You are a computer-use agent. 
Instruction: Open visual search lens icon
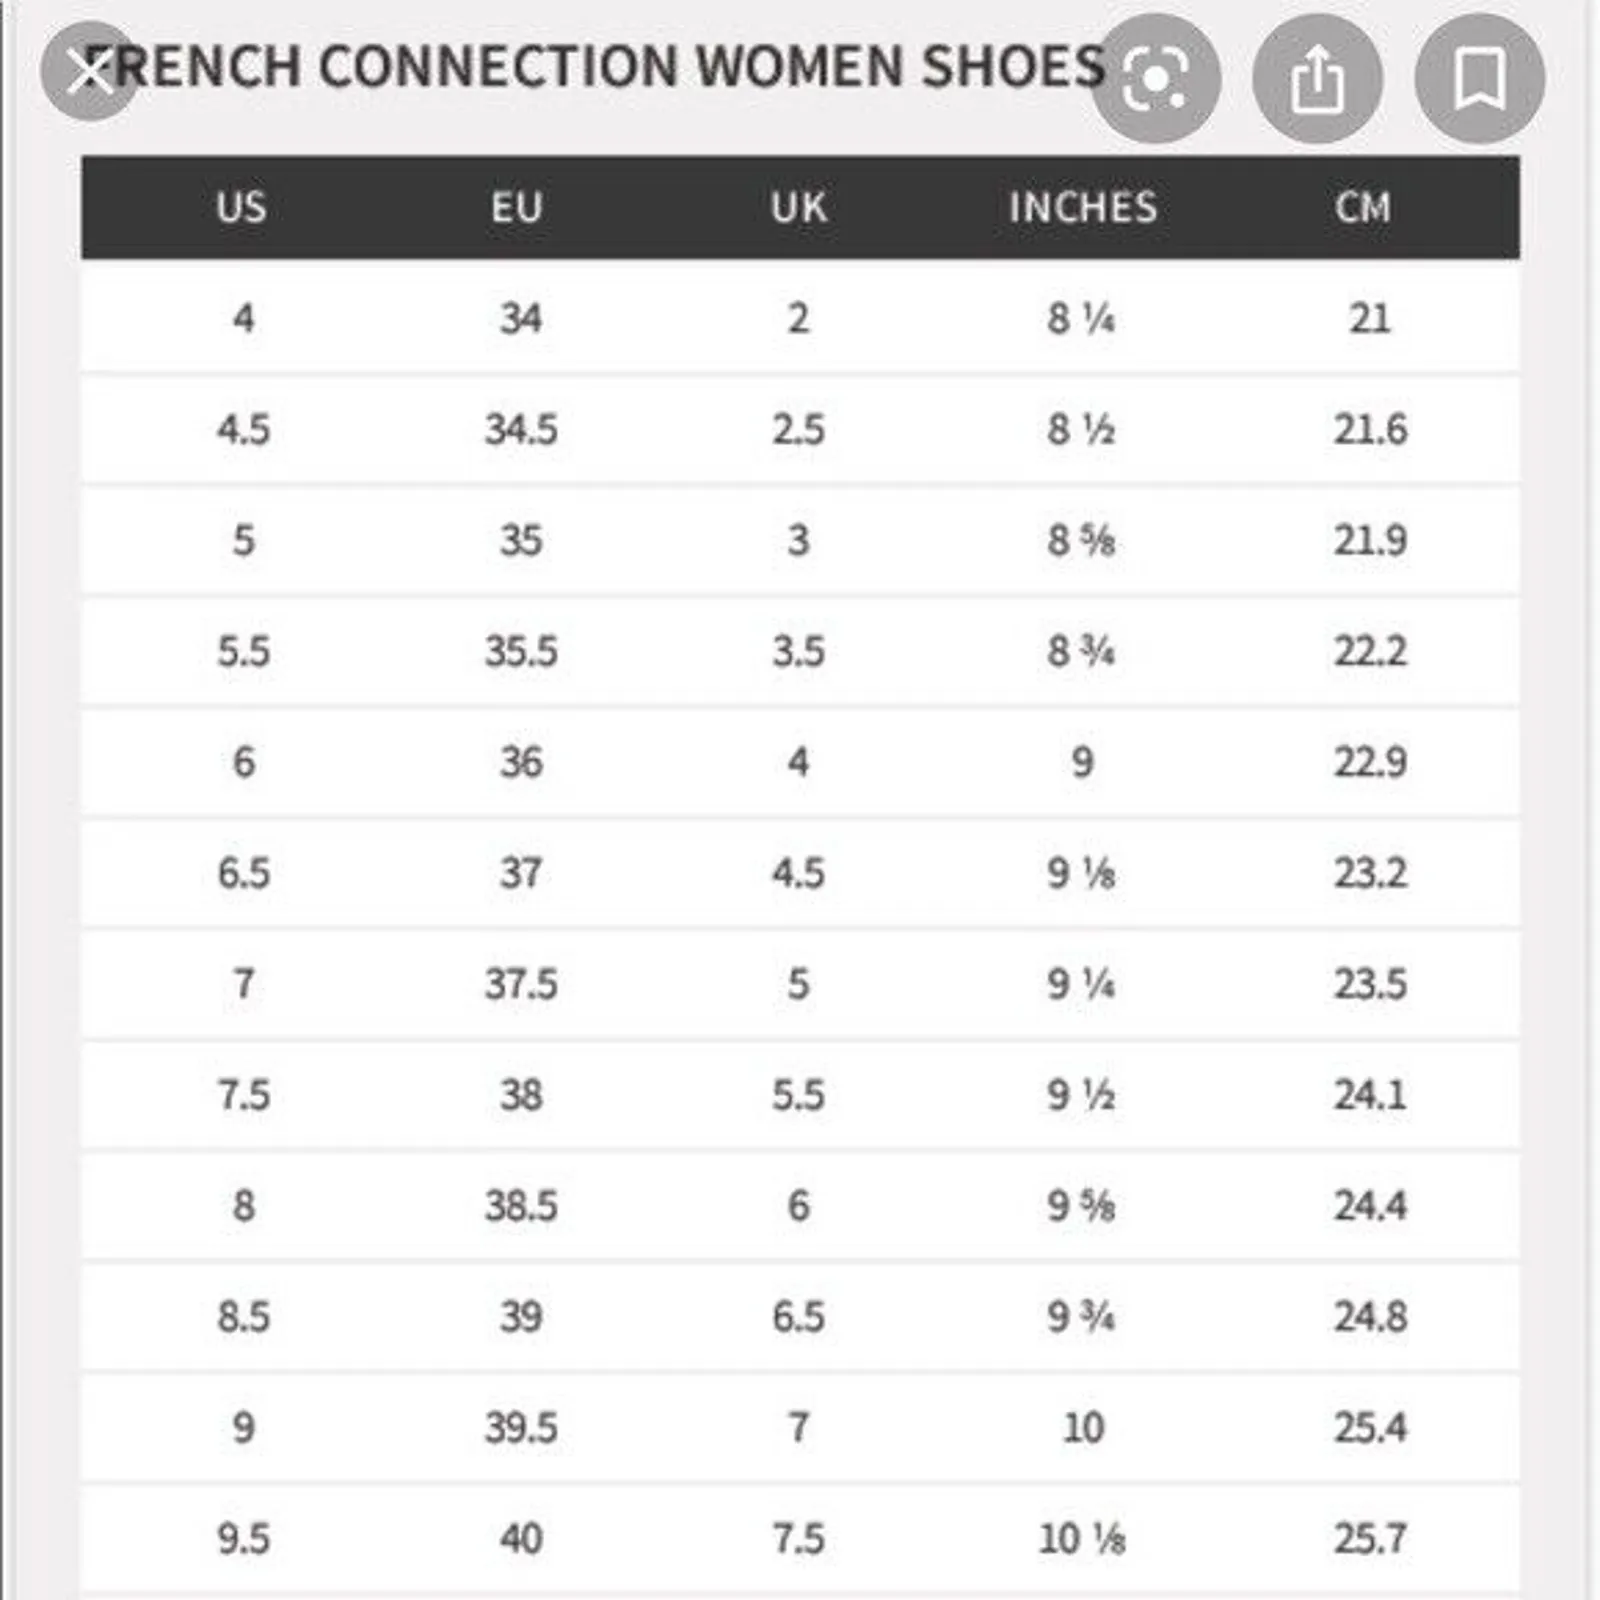click(x=1155, y=78)
